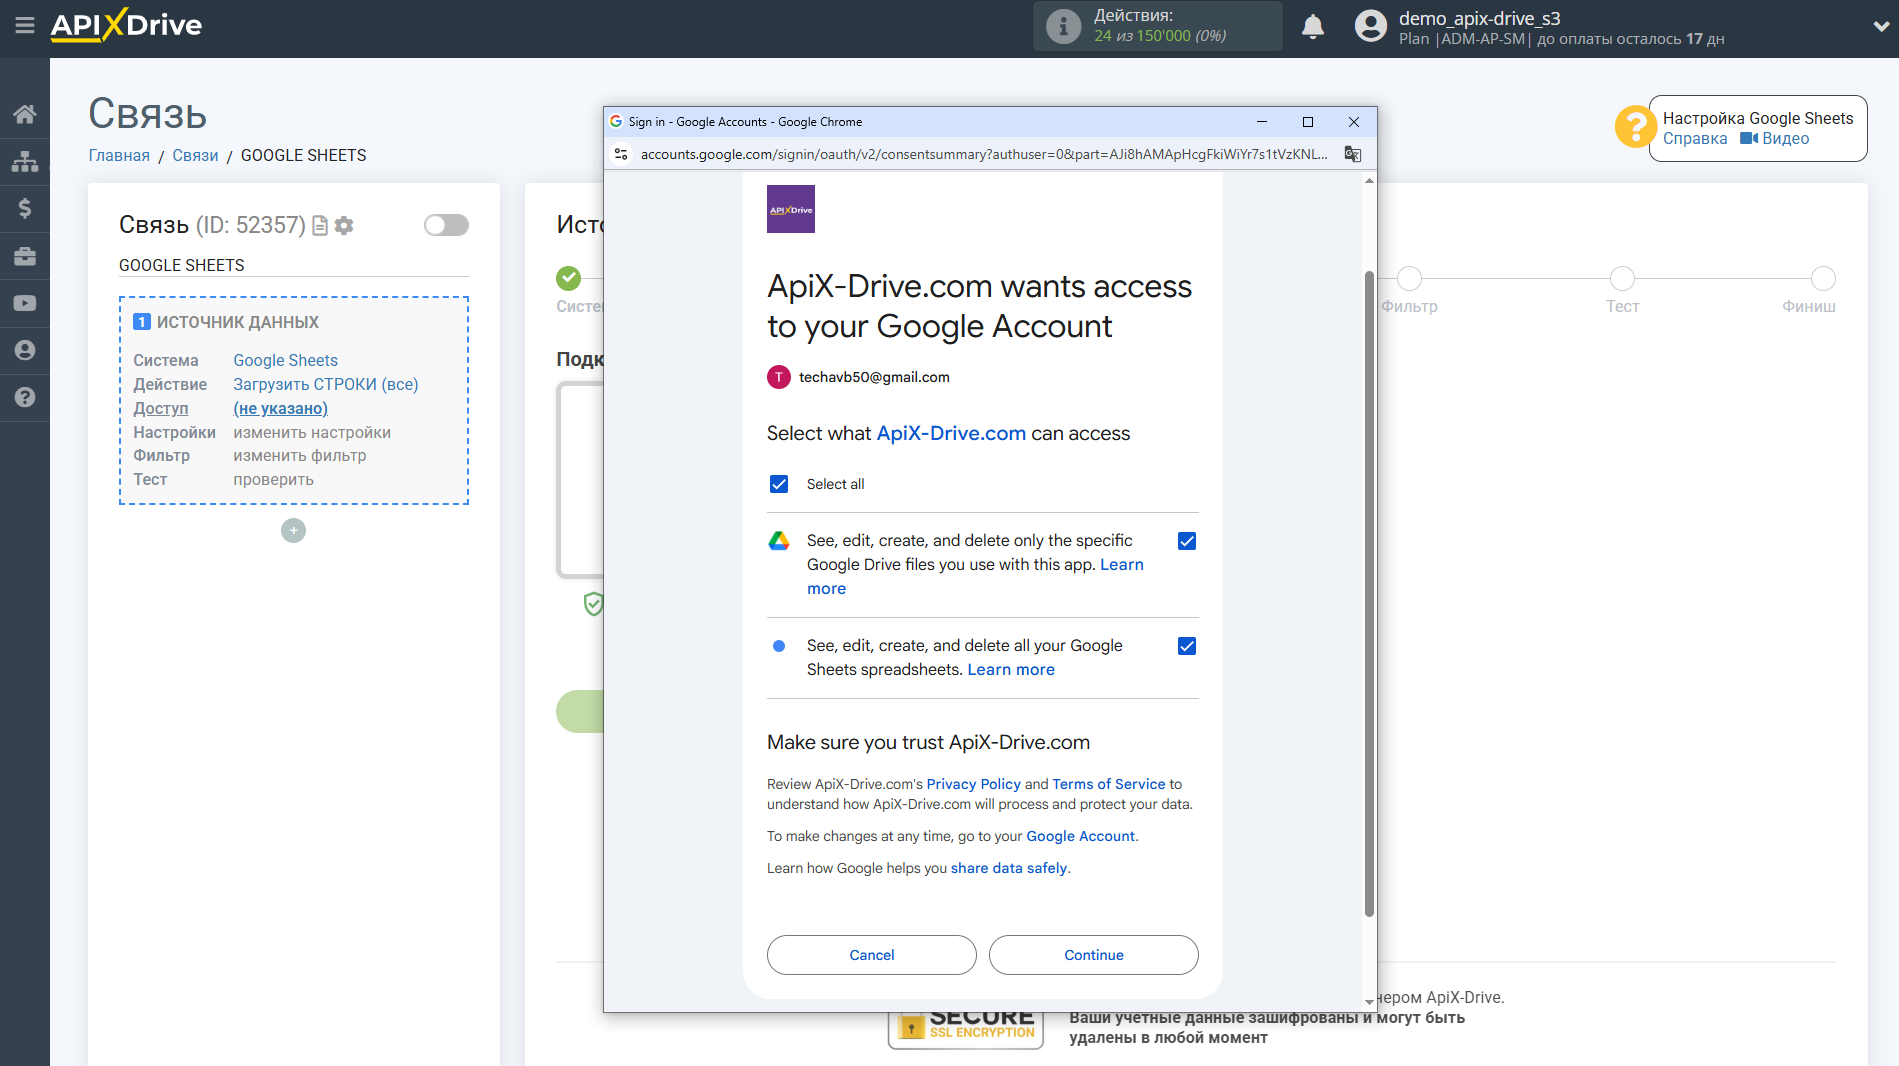Expand the user account dropdown arrow
The image size is (1899, 1066).
pos(1880,27)
